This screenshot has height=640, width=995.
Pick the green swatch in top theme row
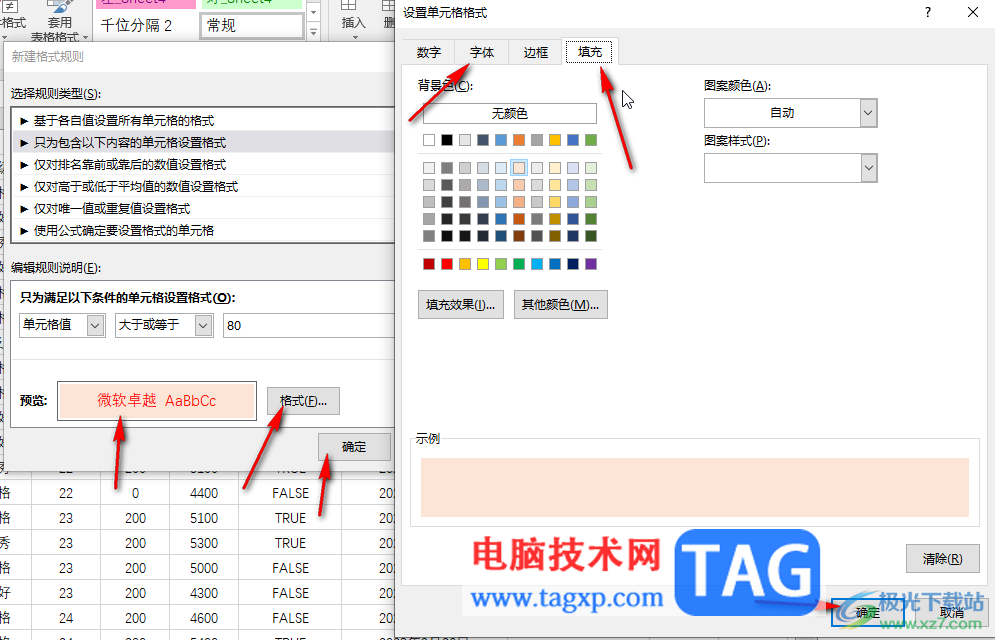[591, 140]
